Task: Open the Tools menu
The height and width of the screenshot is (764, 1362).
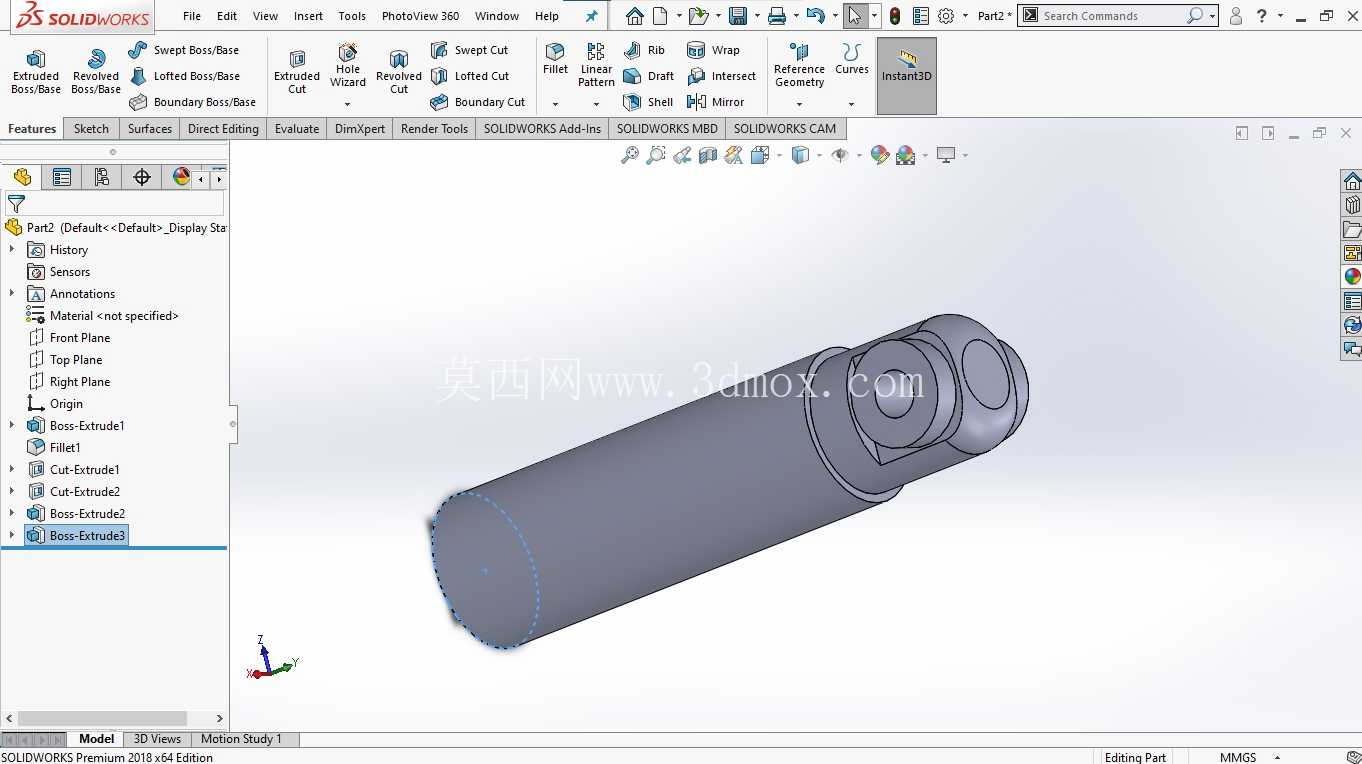Action: click(352, 16)
